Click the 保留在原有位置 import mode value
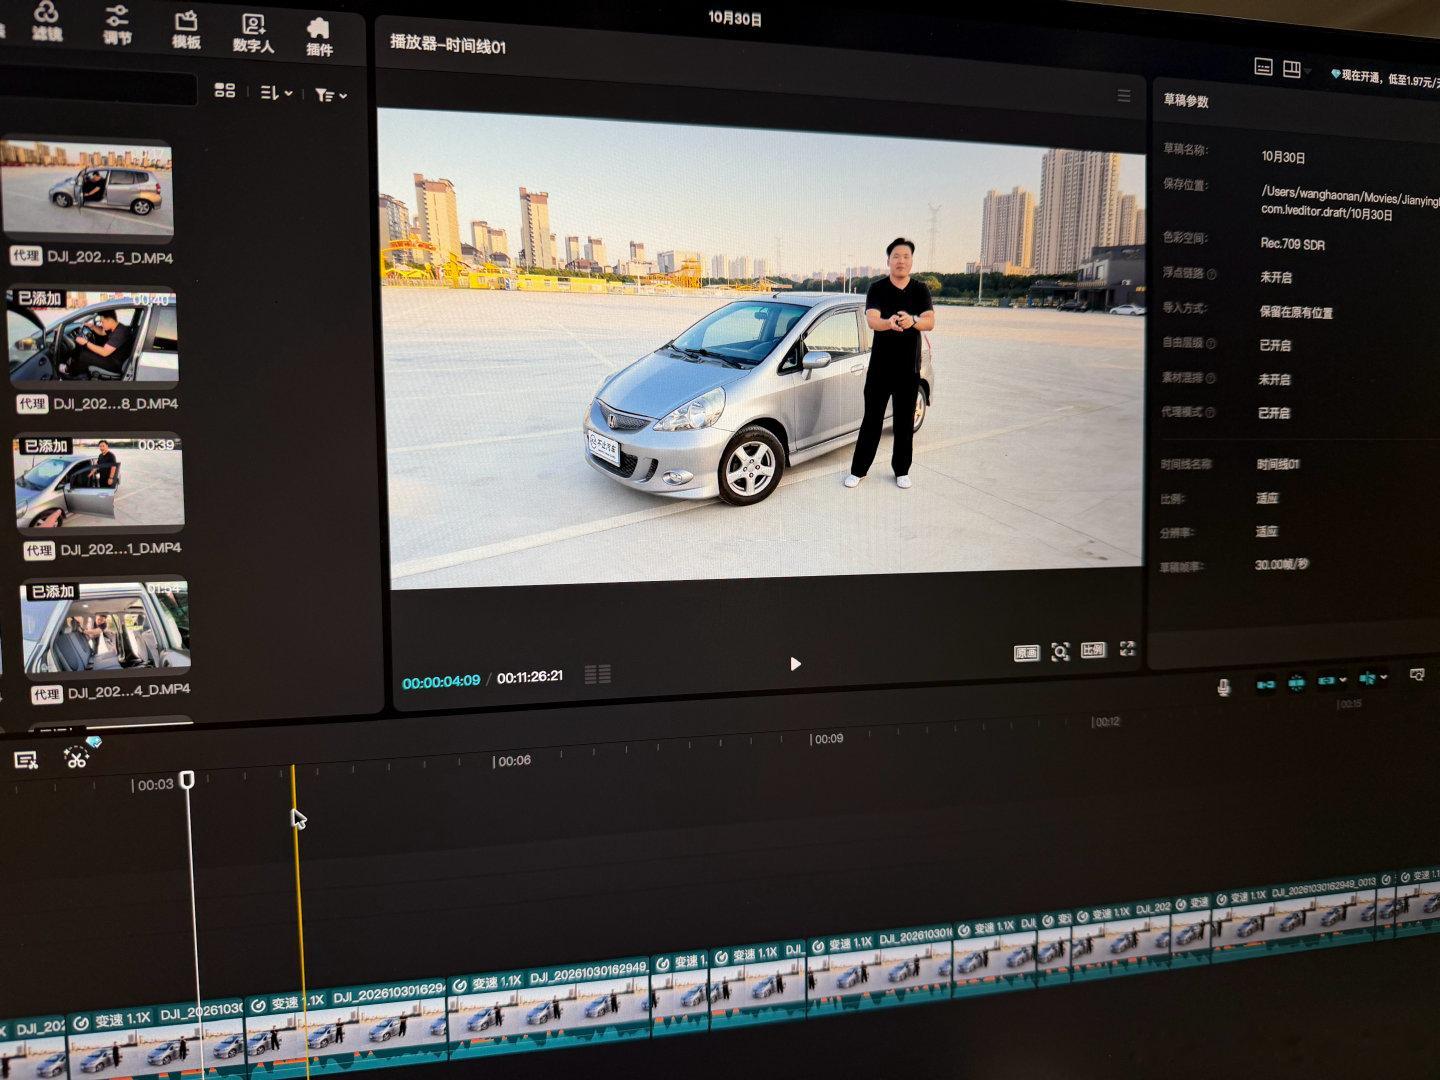This screenshot has width=1440, height=1080. click(1295, 312)
